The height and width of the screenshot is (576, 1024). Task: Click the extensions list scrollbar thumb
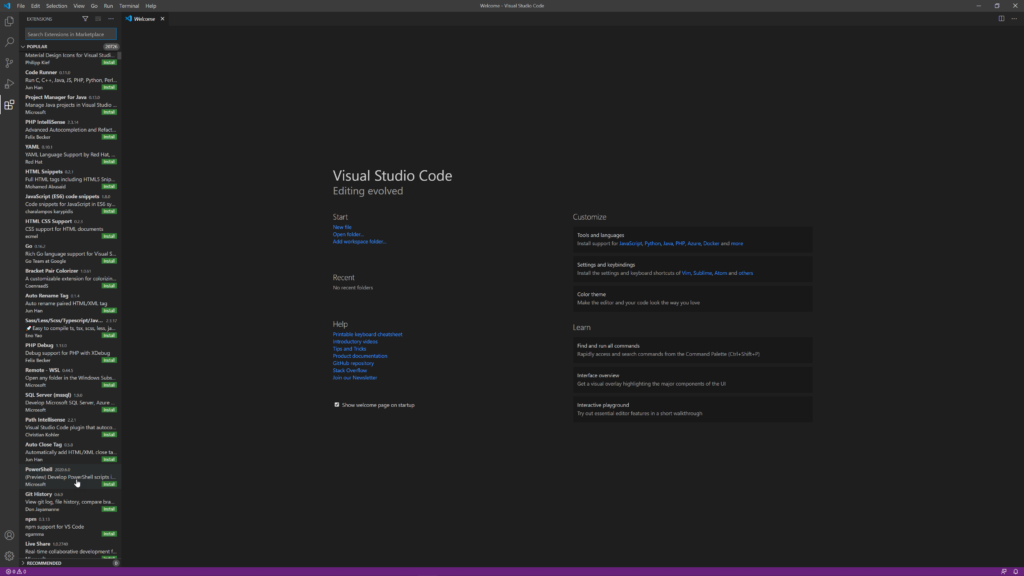point(120,55)
